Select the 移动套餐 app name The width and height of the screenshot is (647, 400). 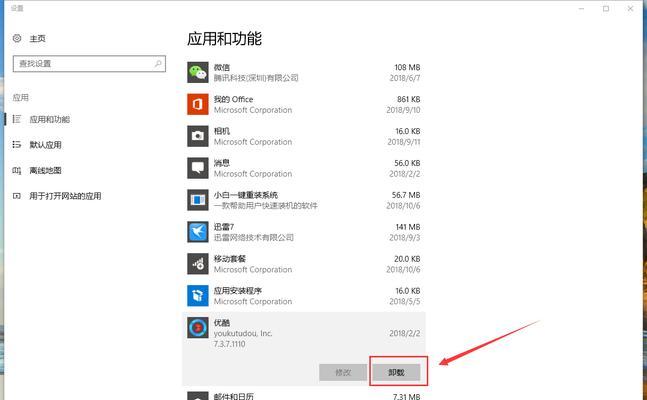click(x=229, y=259)
